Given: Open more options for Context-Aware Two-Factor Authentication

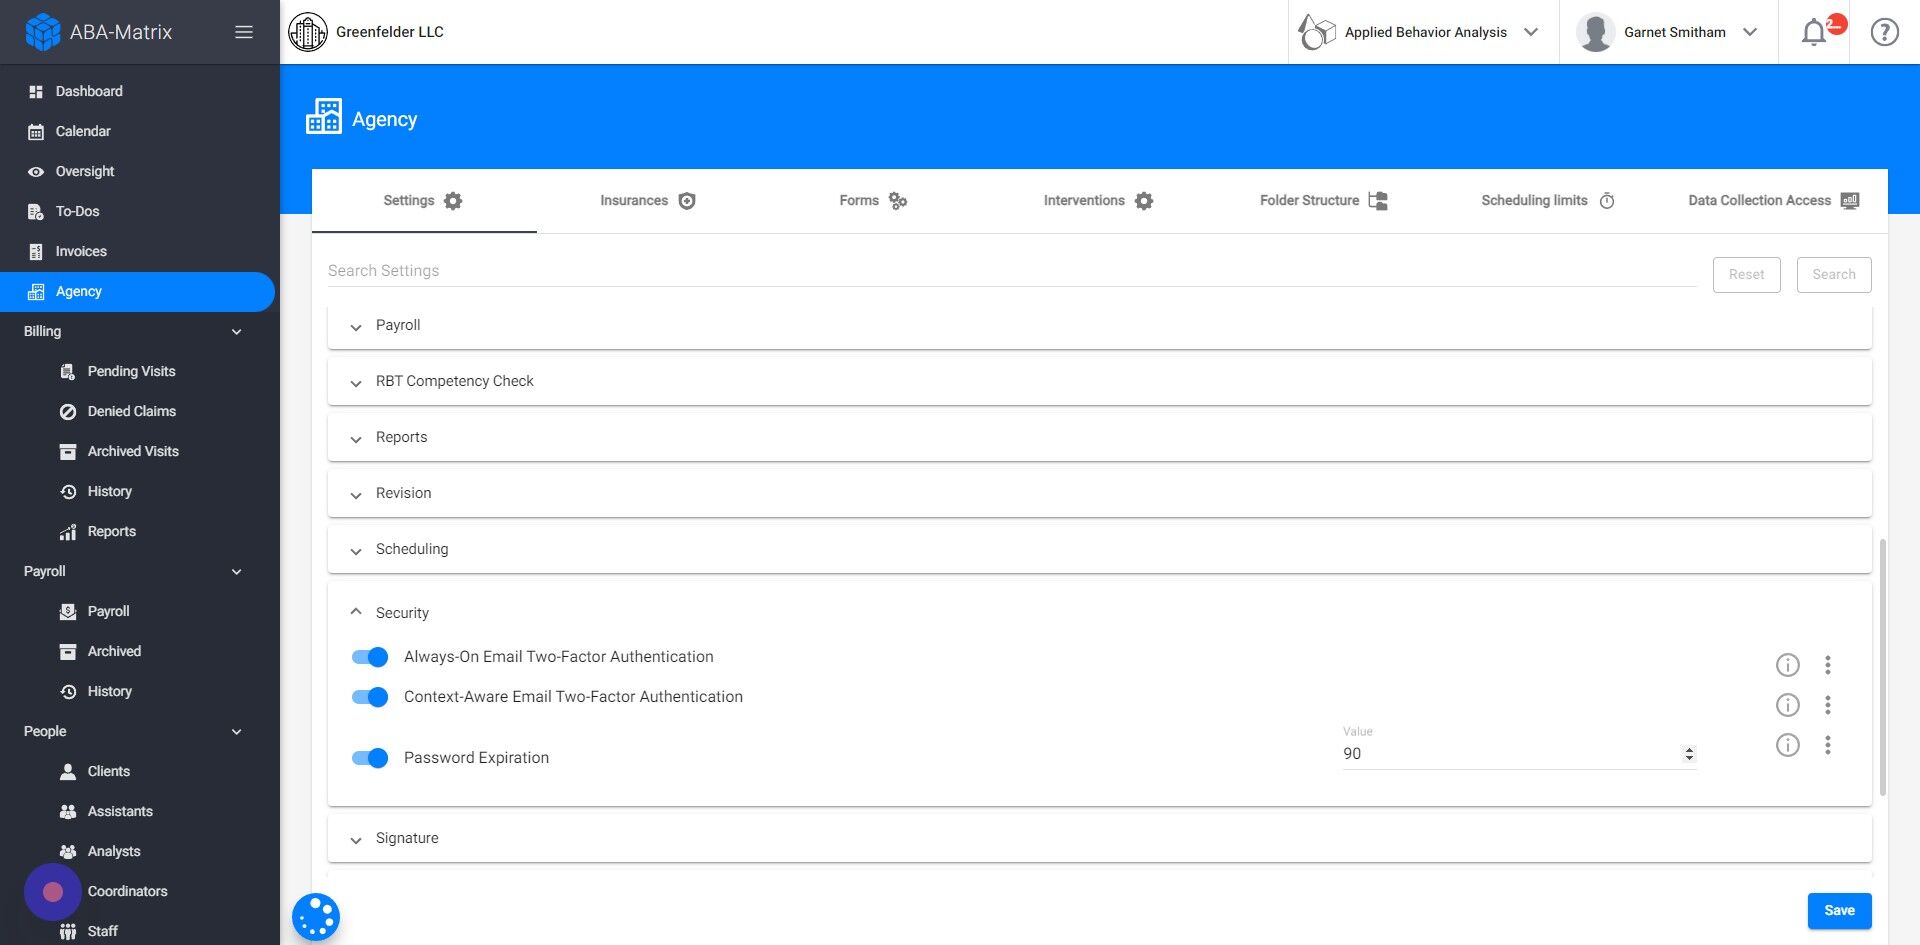Looking at the screenshot, I should coord(1827,705).
